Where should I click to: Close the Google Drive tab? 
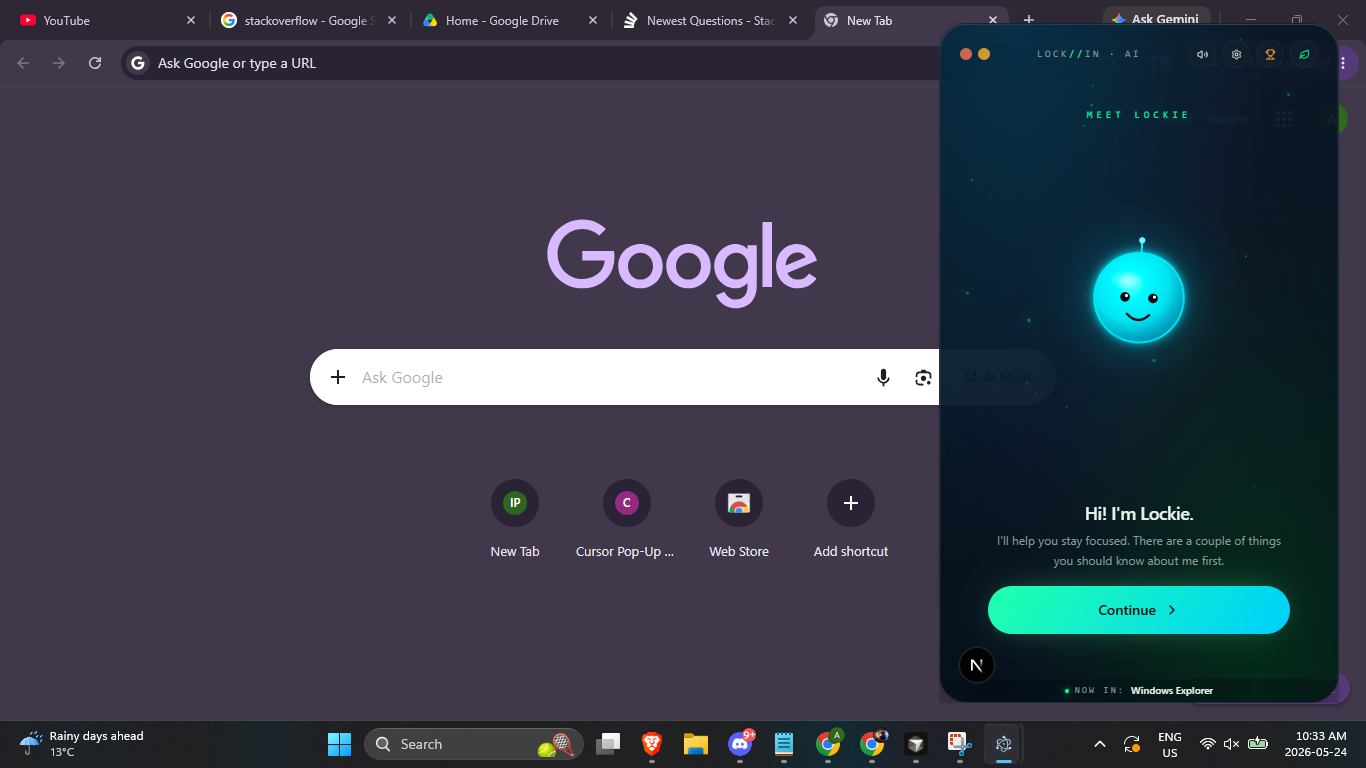593,20
